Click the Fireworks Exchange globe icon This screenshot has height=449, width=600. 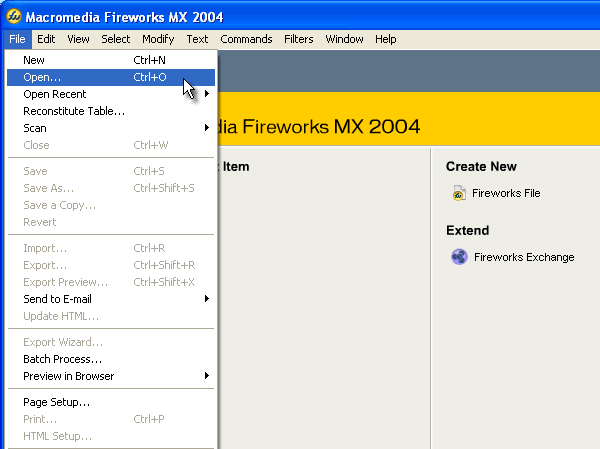click(459, 257)
